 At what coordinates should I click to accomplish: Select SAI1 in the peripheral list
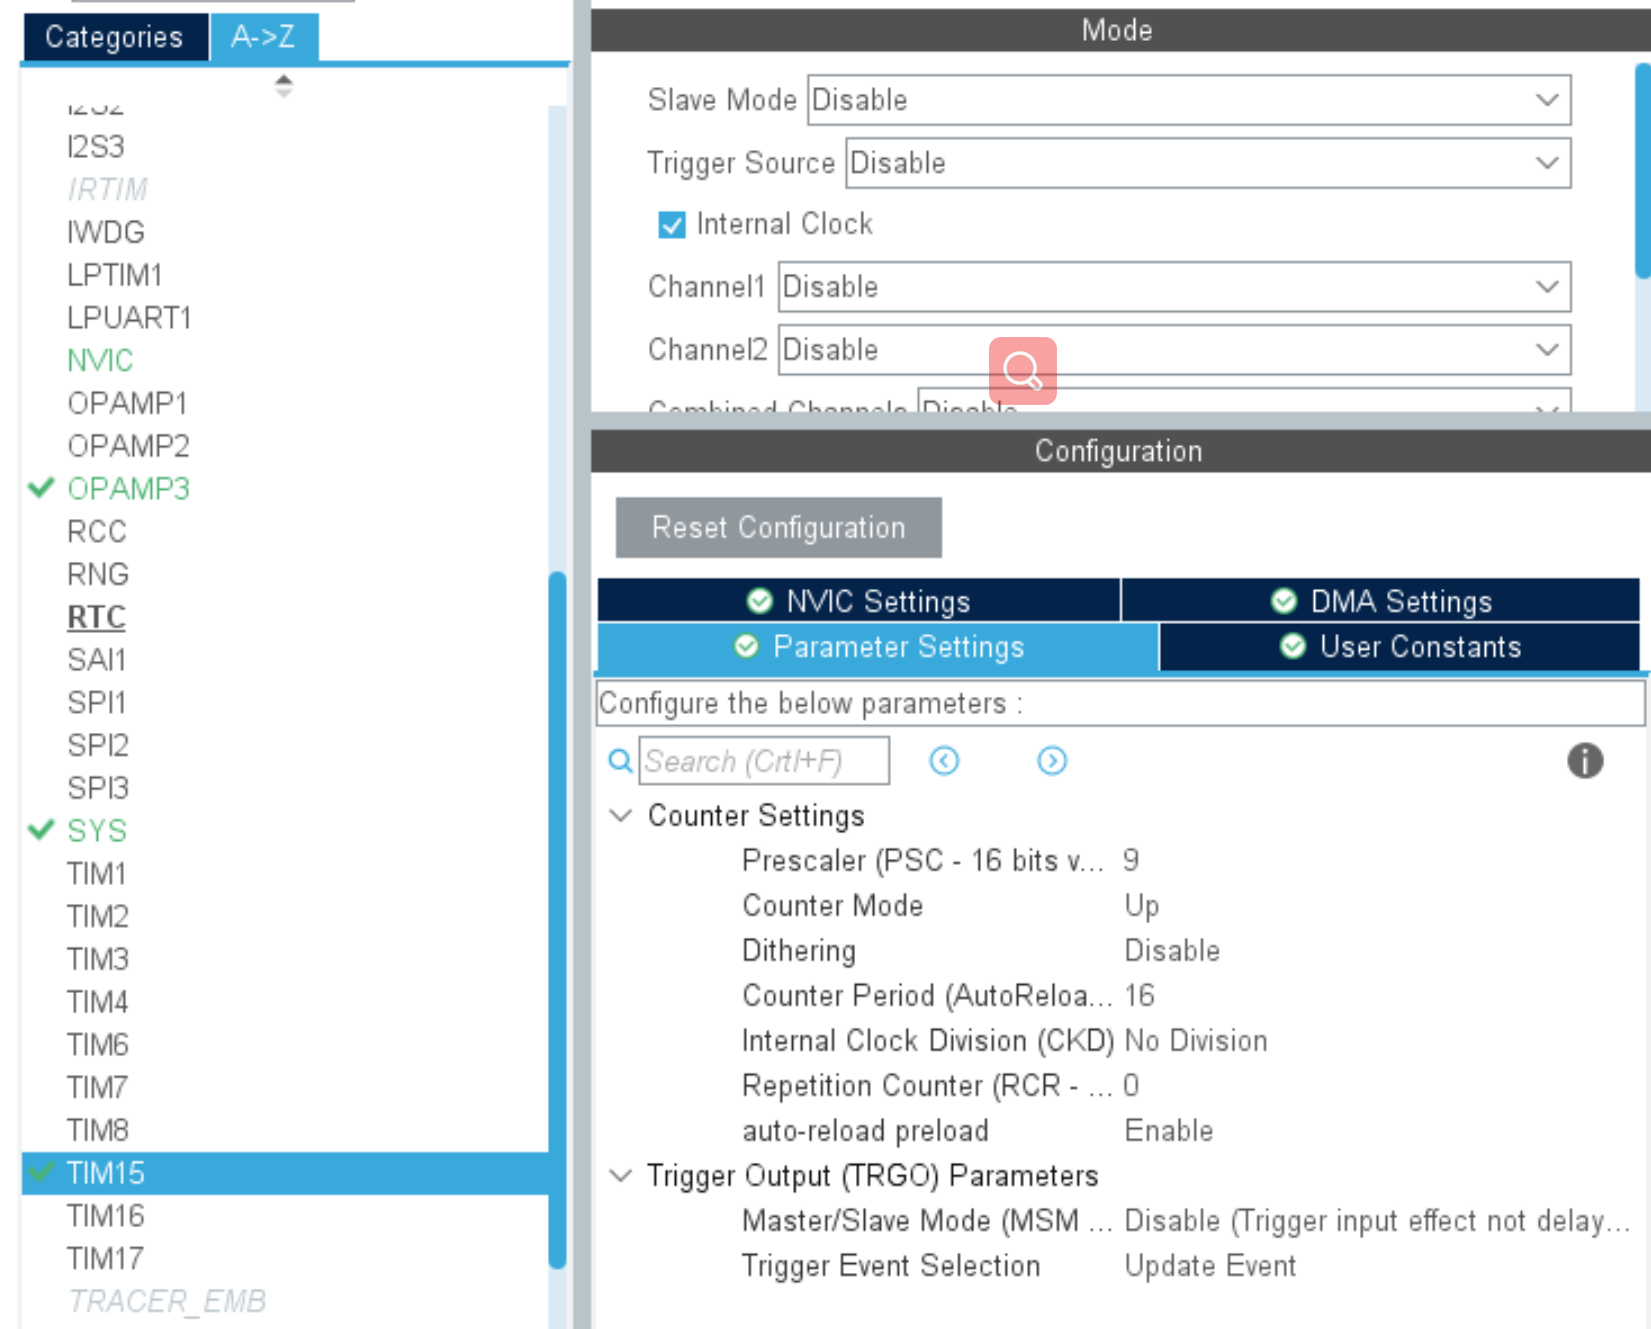tap(96, 660)
